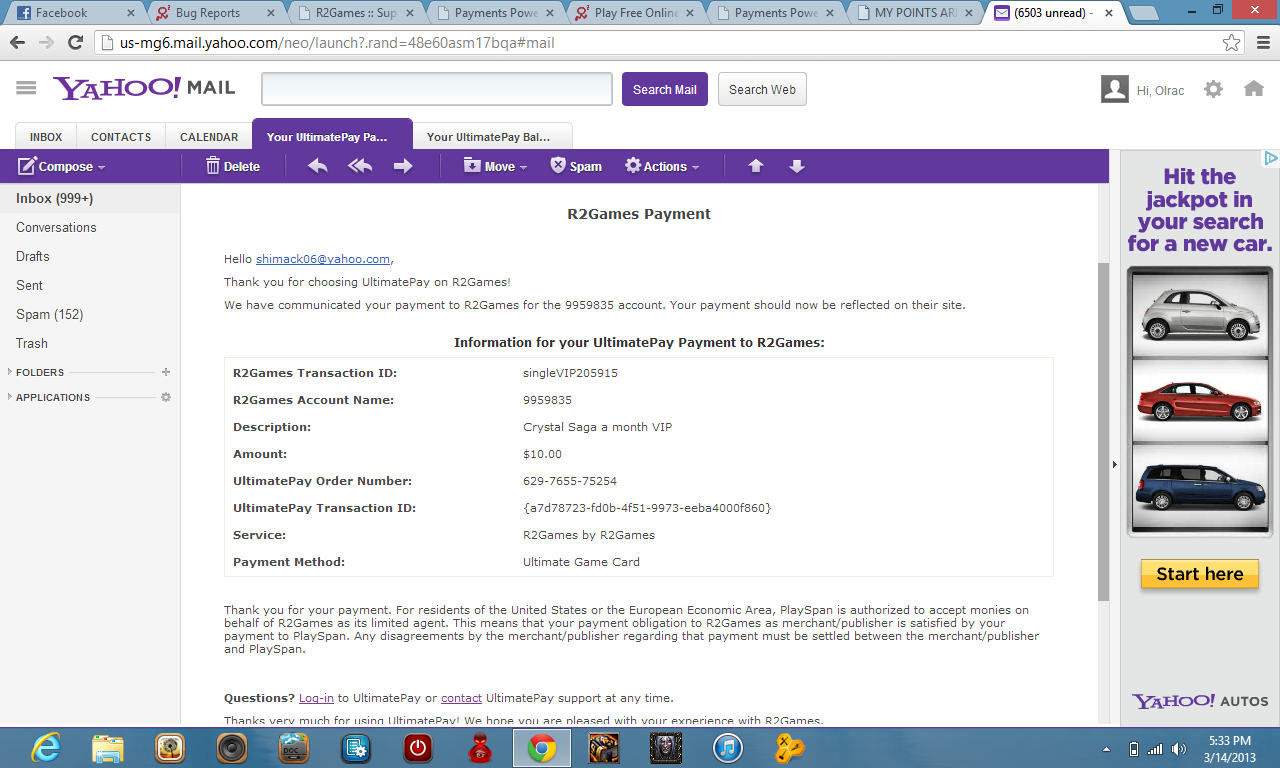Go to previous message up arrow
Screen dimensions: 1280x768
756,166
